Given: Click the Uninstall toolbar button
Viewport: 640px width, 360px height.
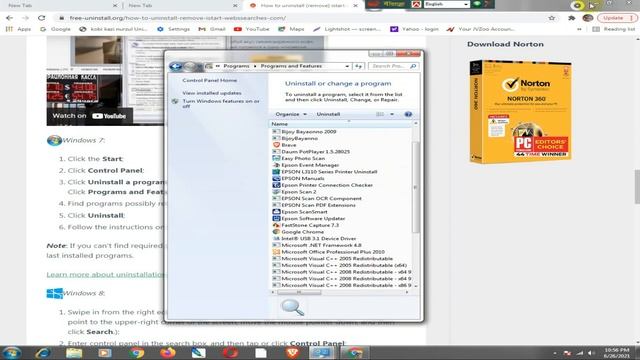Looking at the screenshot, I should pos(328,114).
